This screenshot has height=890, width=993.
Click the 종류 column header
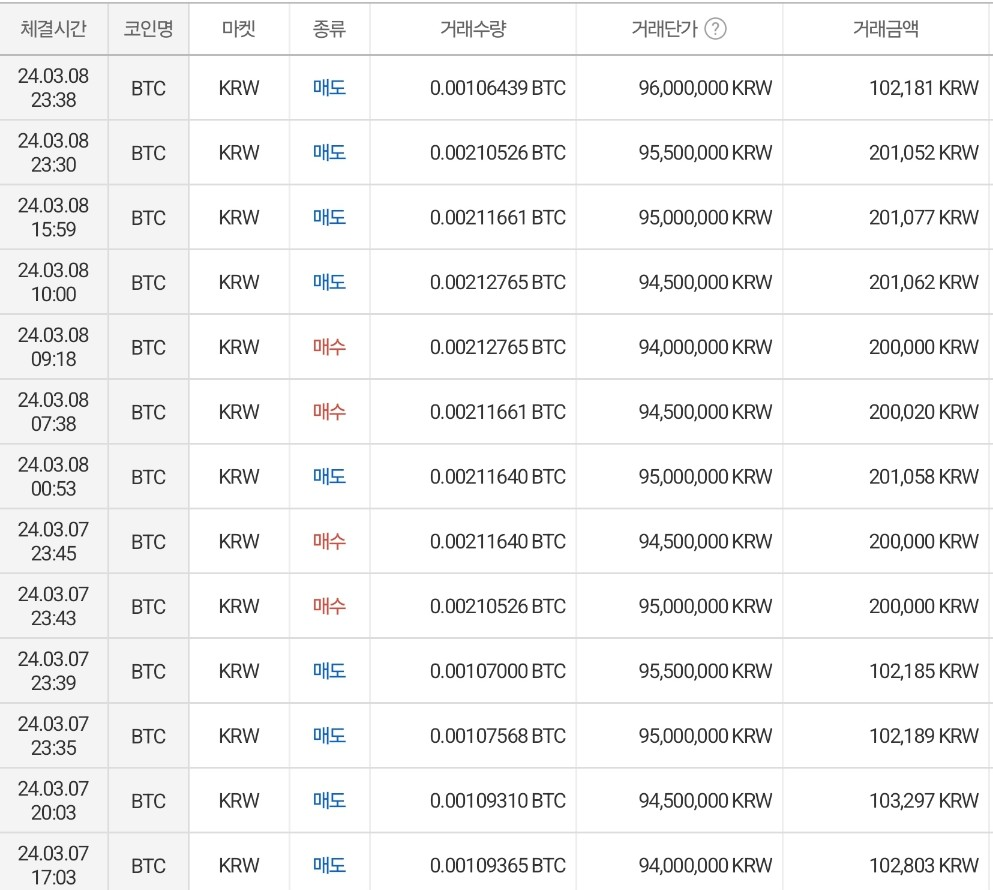(x=329, y=29)
